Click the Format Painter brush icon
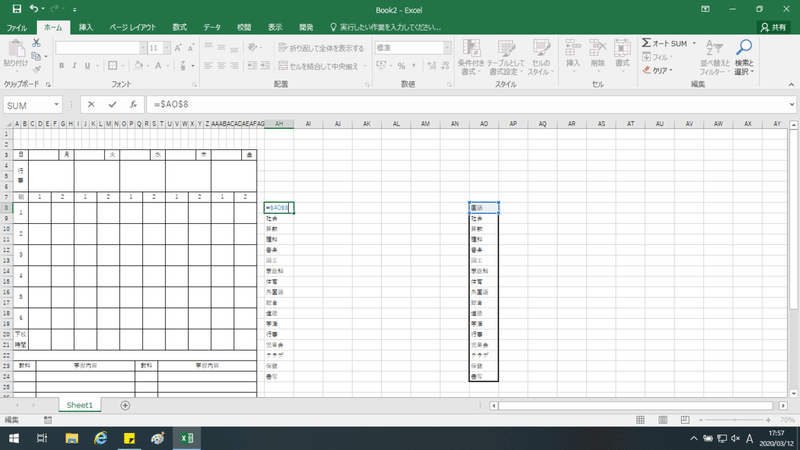The width and height of the screenshot is (800, 450). [36, 69]
